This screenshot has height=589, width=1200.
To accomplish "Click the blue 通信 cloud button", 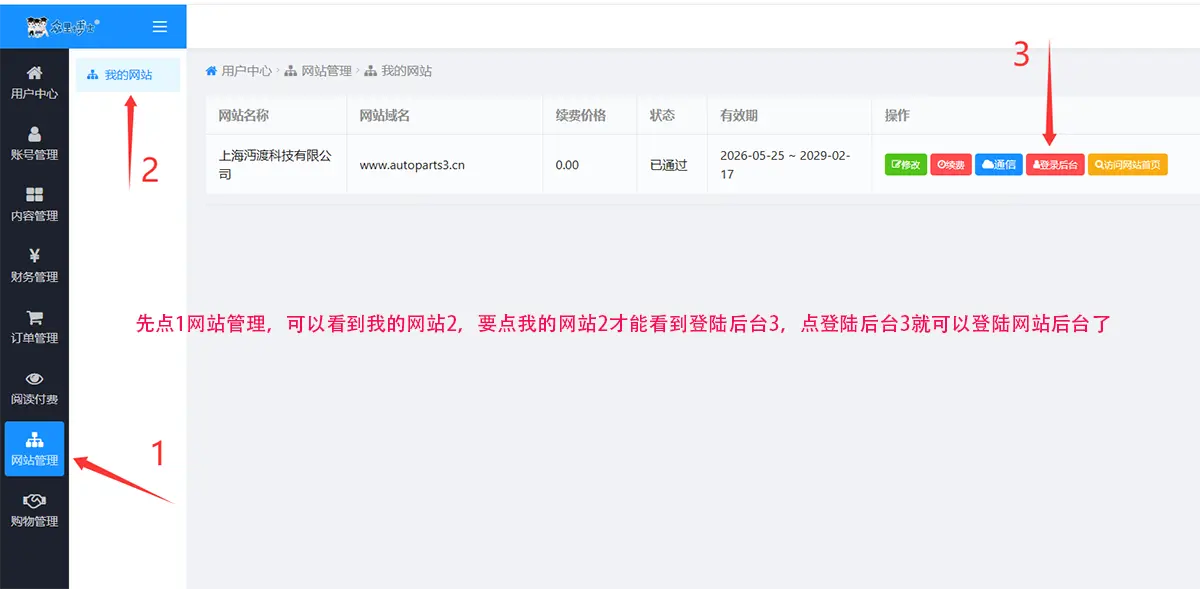I will click(x=998, y=165).
